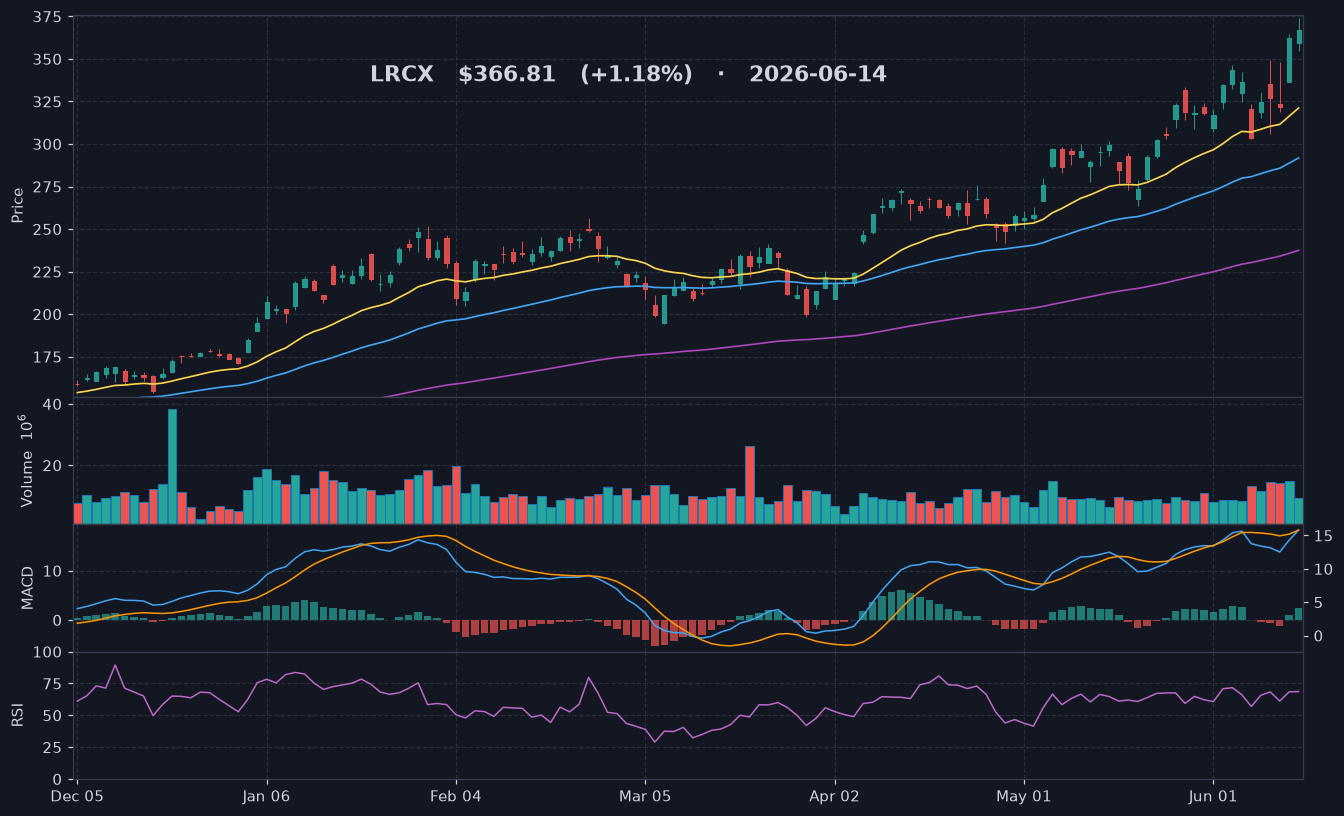Click the Price axis label
Screen dimensions: 1344x816
click(x=18, y=204)
